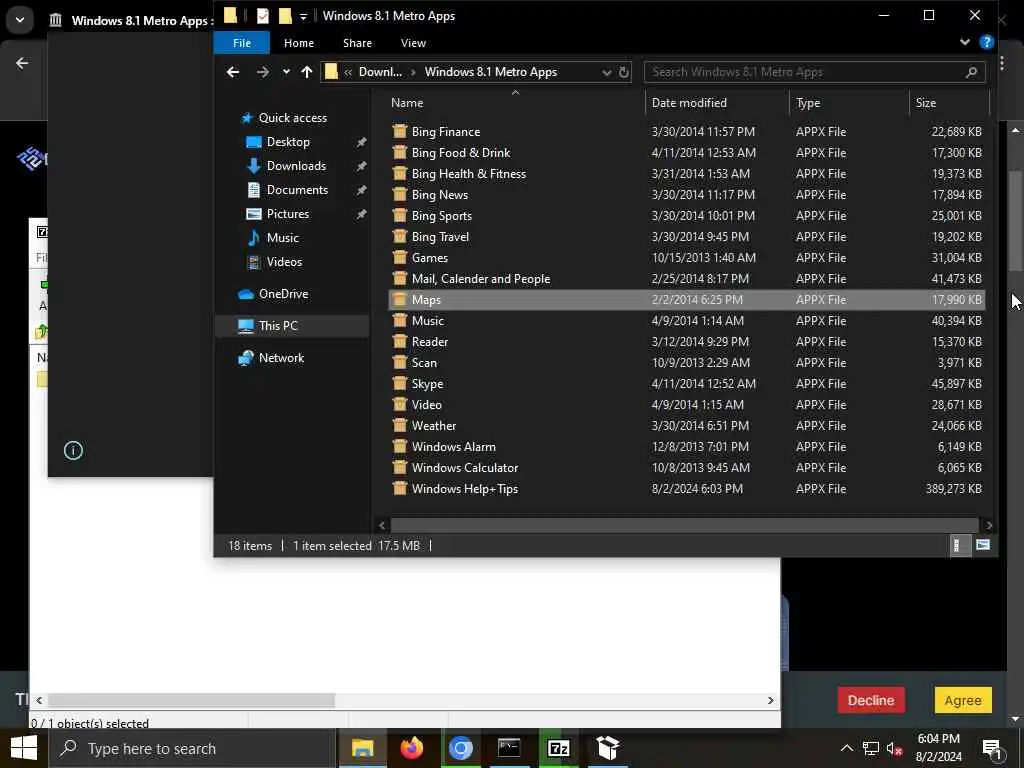
Task: Click the Maps package icon
Action: (x=400, y=299)
